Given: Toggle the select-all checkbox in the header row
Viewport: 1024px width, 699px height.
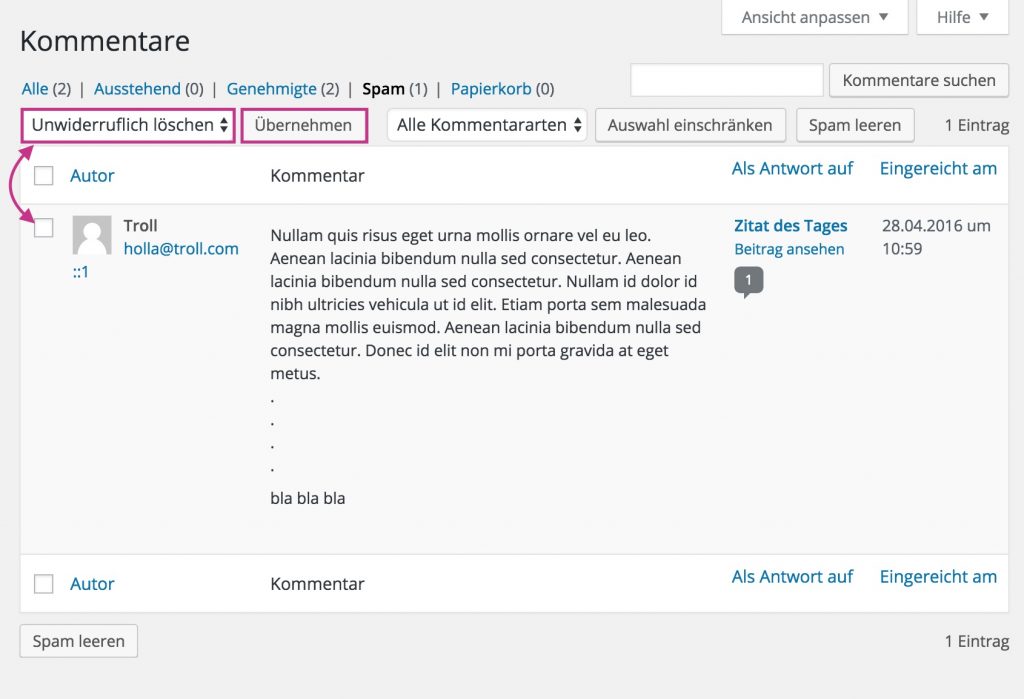Looking at the screenshot, I should click(x=43, y=176).
